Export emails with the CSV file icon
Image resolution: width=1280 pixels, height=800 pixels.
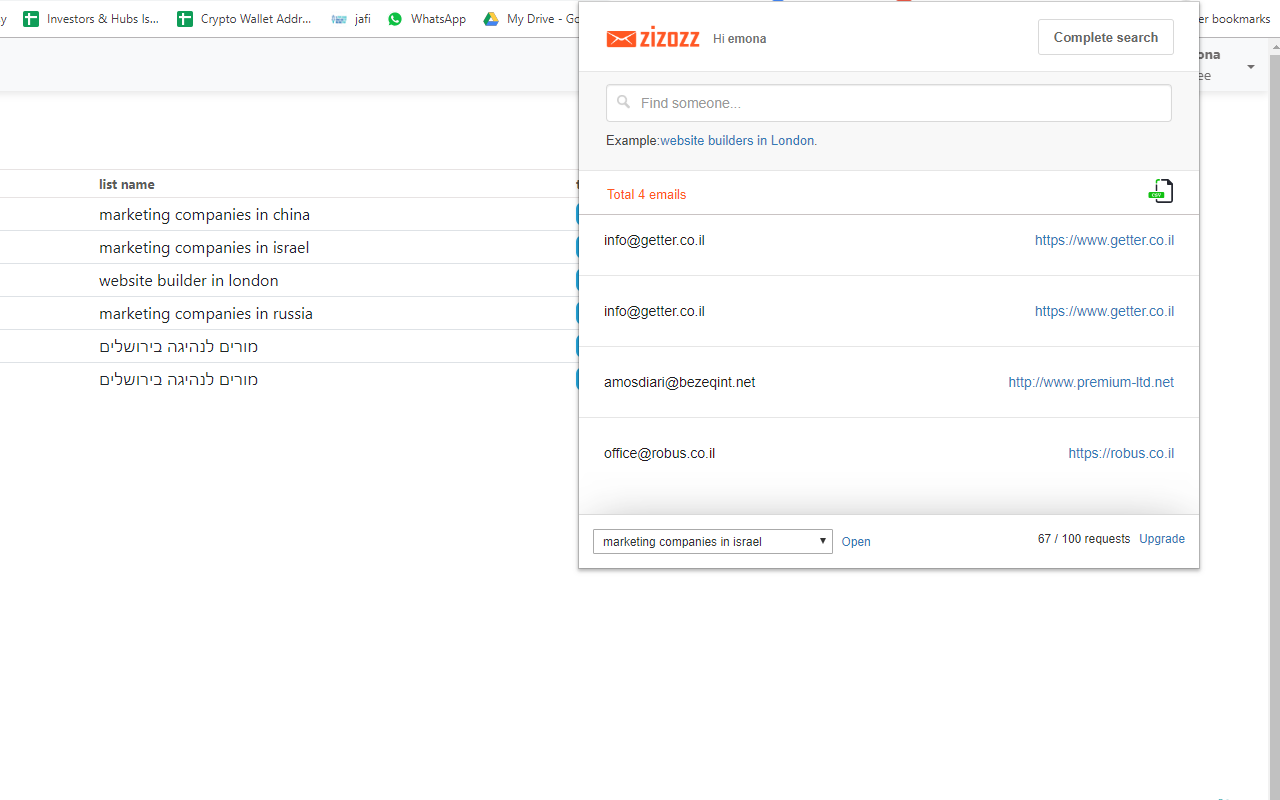pyautogui.click(x=1160, y=191)
